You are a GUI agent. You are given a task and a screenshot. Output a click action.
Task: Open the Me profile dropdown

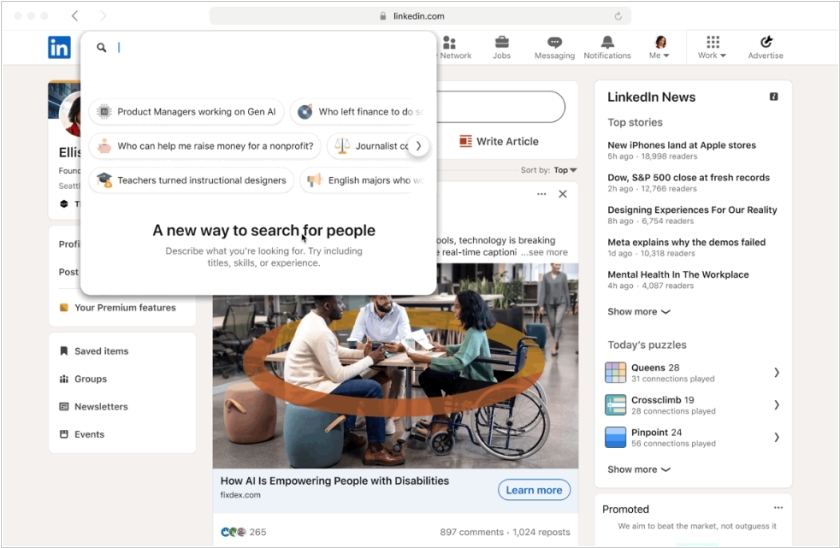660,47
